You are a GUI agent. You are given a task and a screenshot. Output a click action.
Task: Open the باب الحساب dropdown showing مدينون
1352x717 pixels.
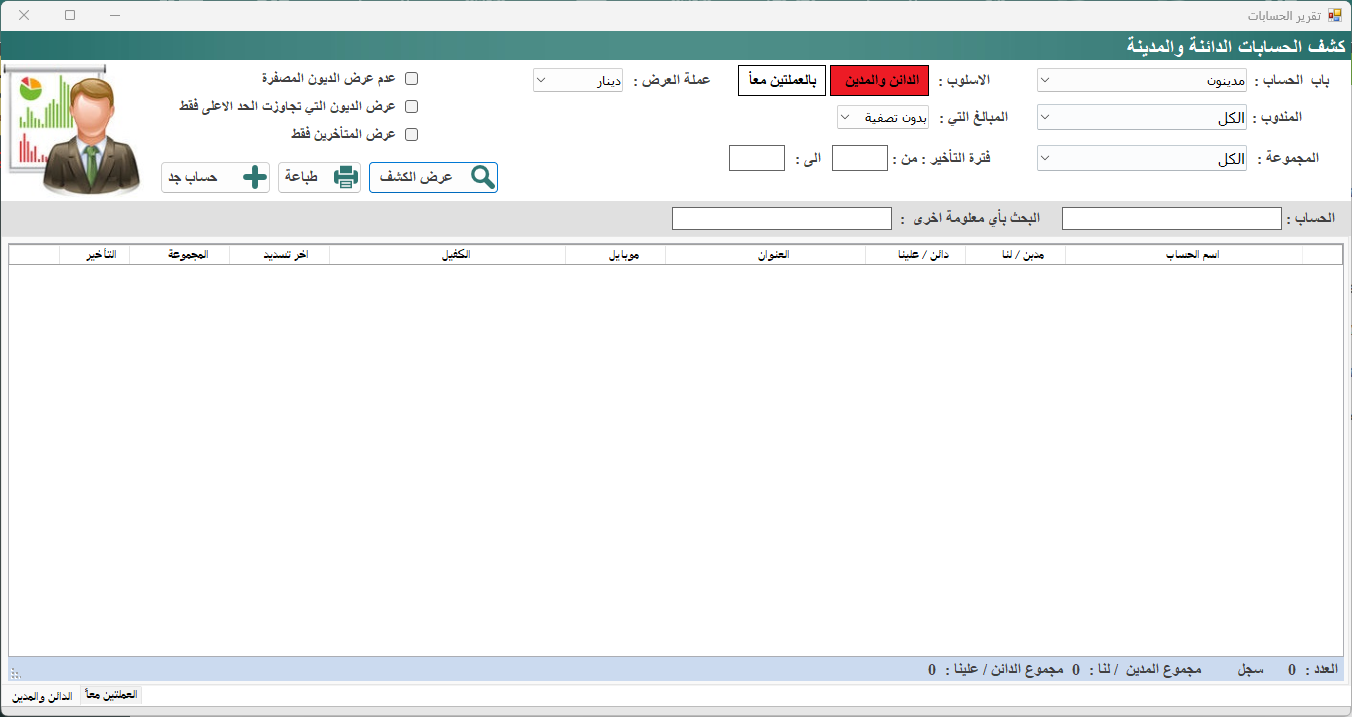click(x=1142, y=80)
